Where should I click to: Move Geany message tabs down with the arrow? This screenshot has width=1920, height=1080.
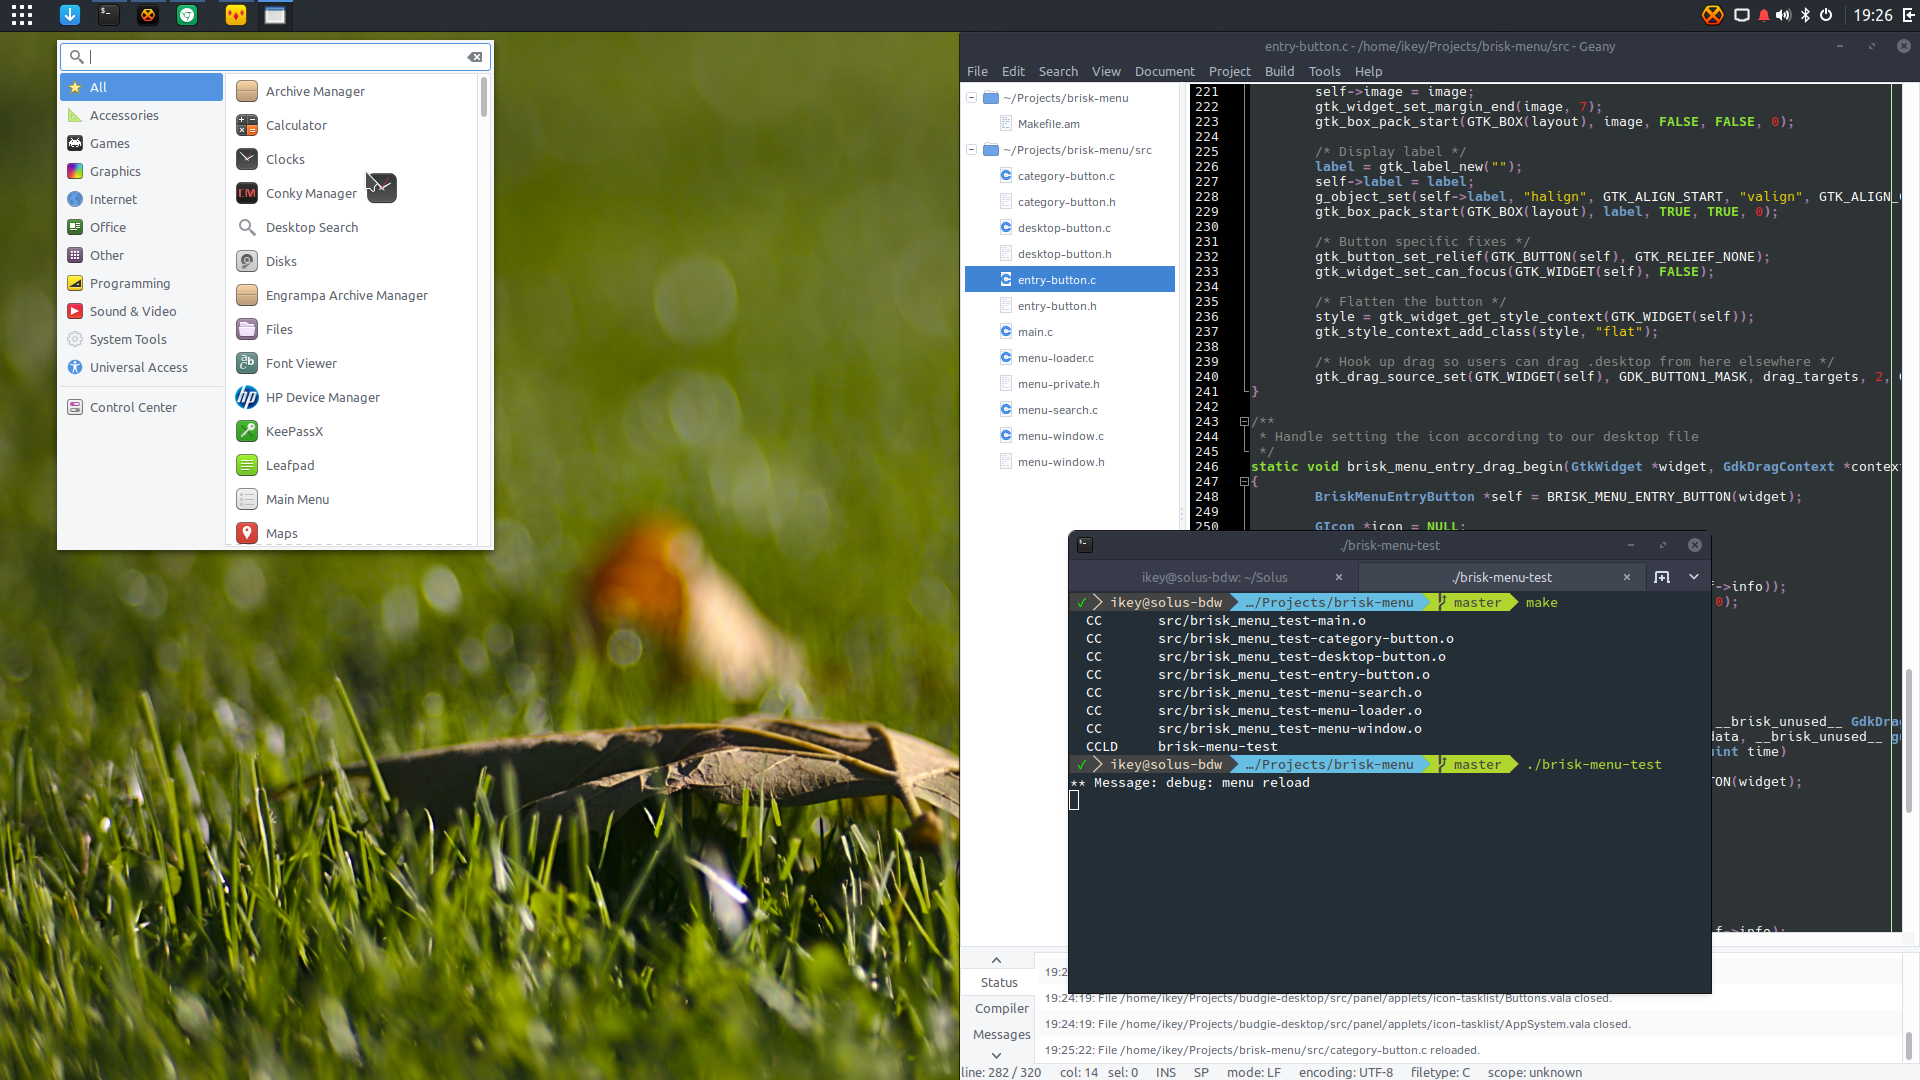(x=996, y=1055)
